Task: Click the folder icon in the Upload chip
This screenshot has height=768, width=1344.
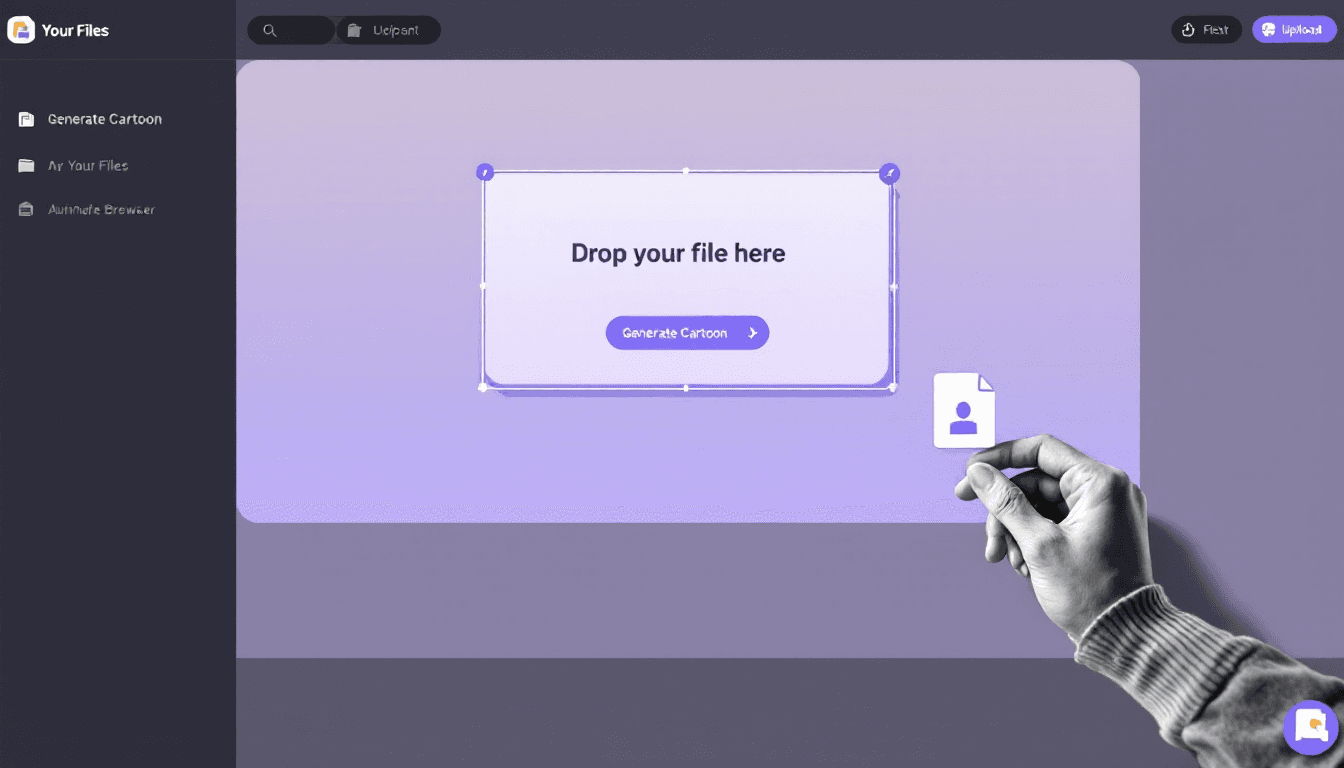Action: click(x=351, y=30)
